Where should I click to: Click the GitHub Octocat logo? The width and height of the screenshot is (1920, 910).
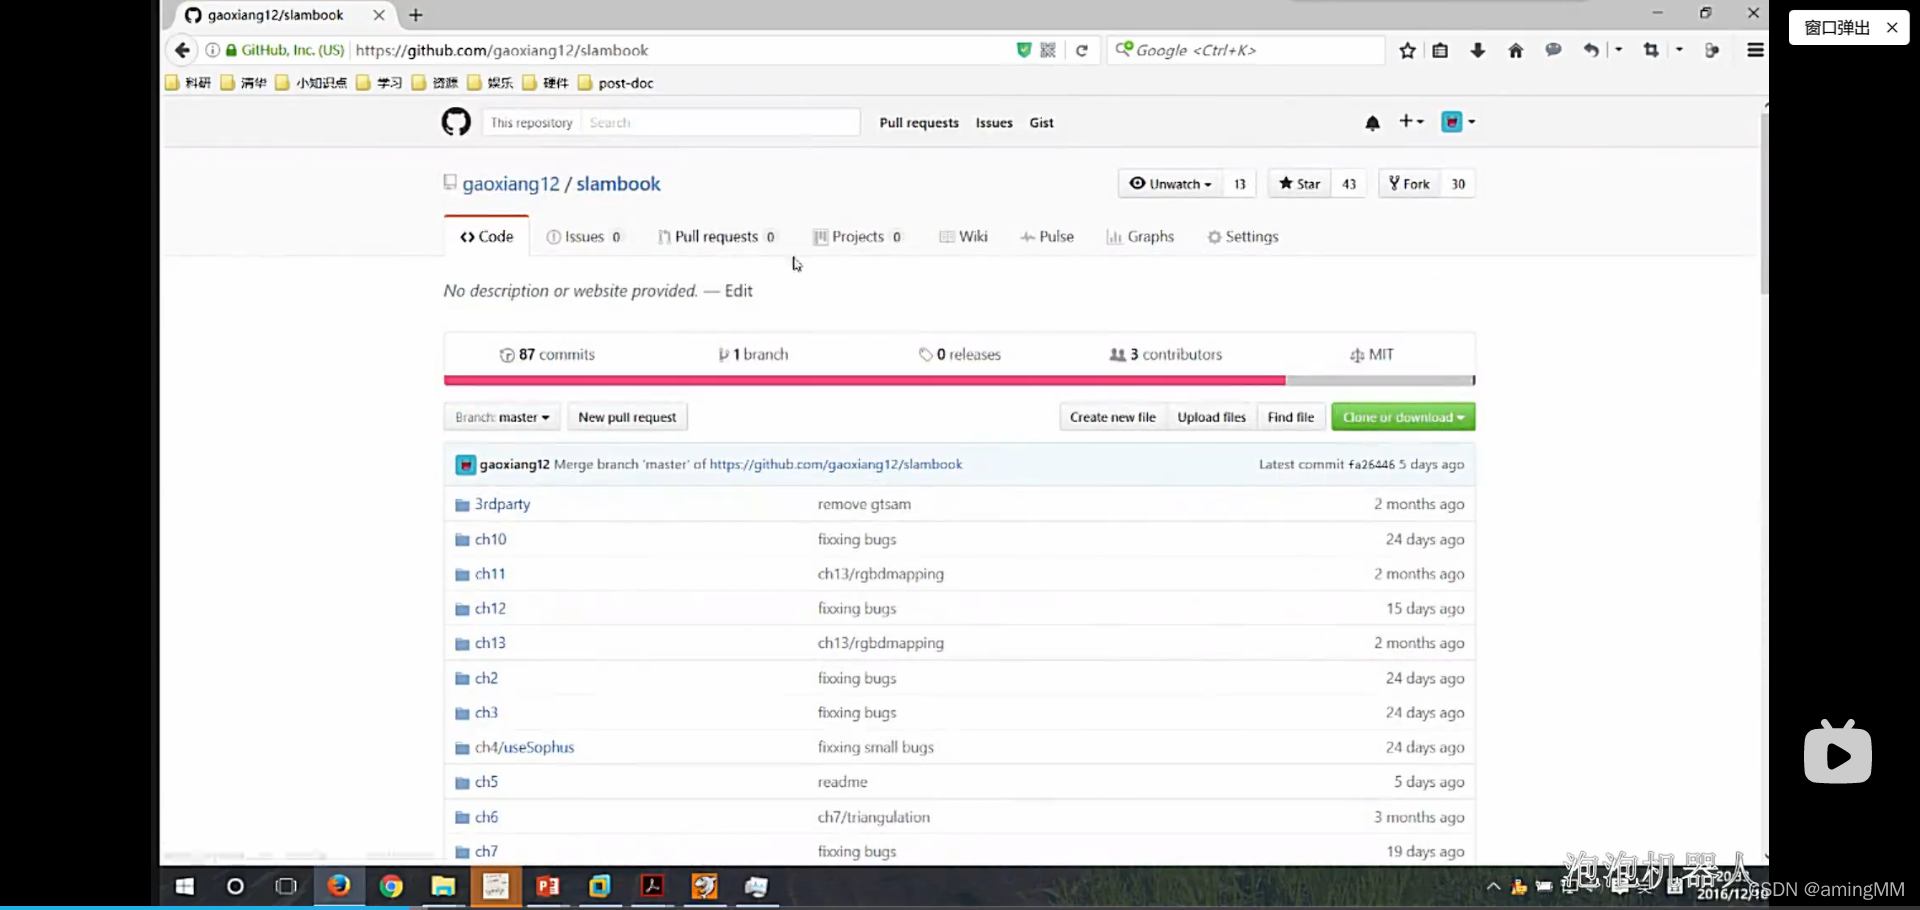pyautogui.click(x=456, y=122)
